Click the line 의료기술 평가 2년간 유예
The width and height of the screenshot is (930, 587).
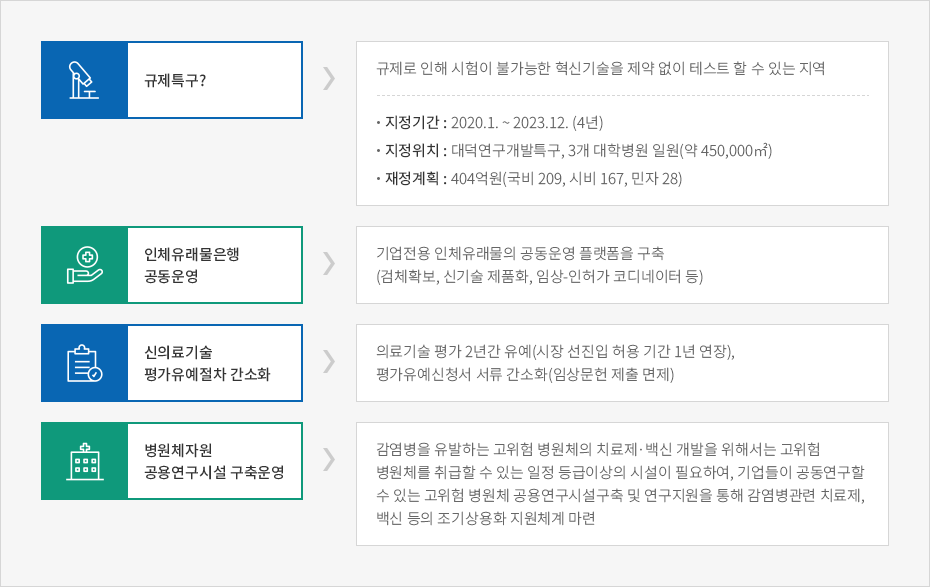click(x=556, y=352)
